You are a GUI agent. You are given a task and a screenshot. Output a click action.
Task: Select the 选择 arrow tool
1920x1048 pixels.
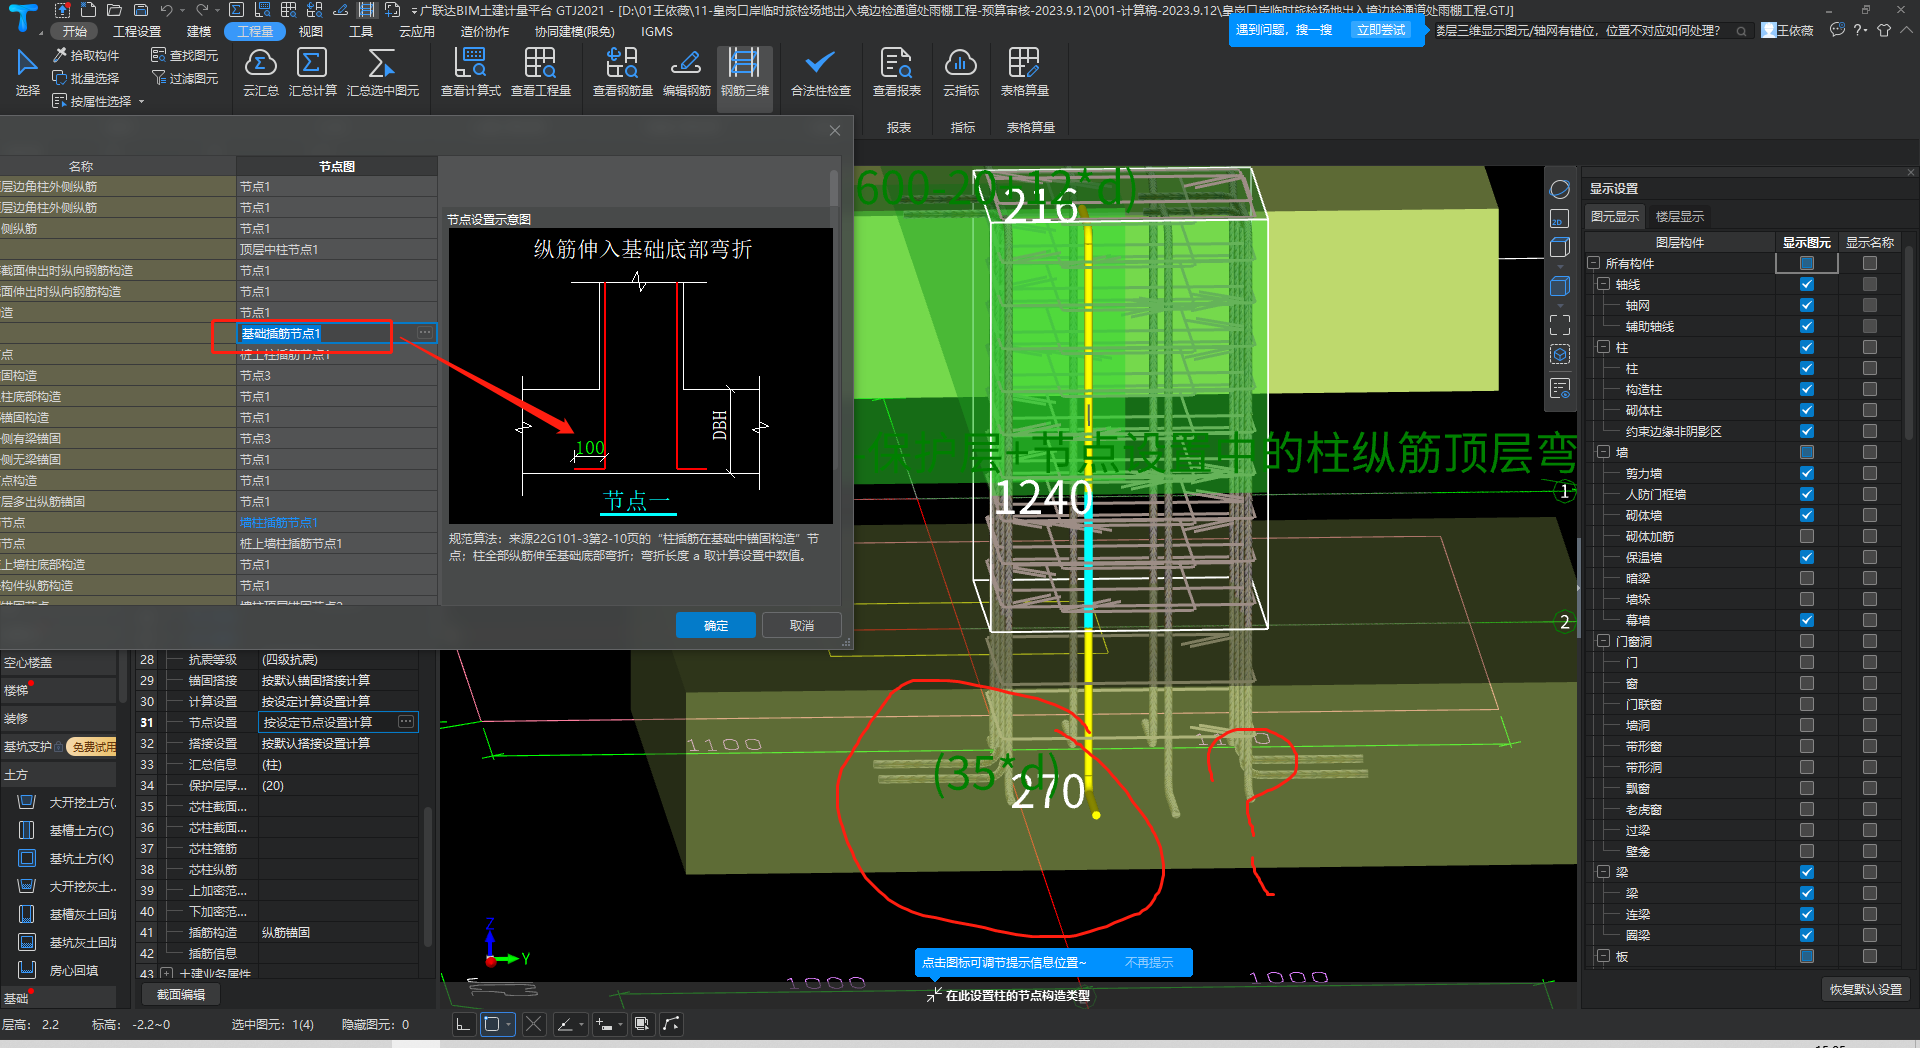(27, 72)
